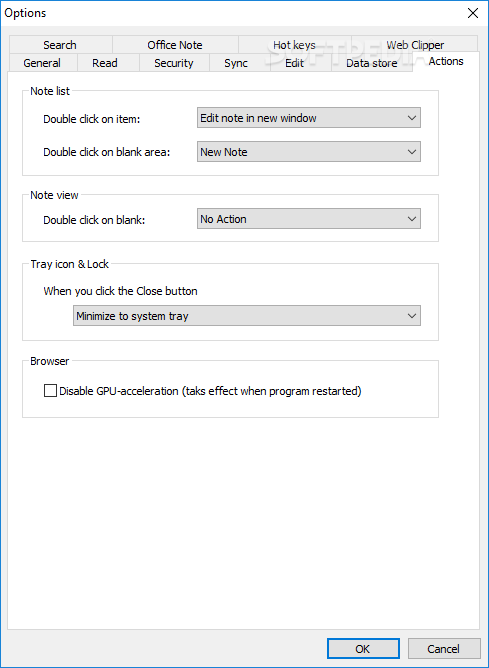Click the Actions tab

pos(446,62)
